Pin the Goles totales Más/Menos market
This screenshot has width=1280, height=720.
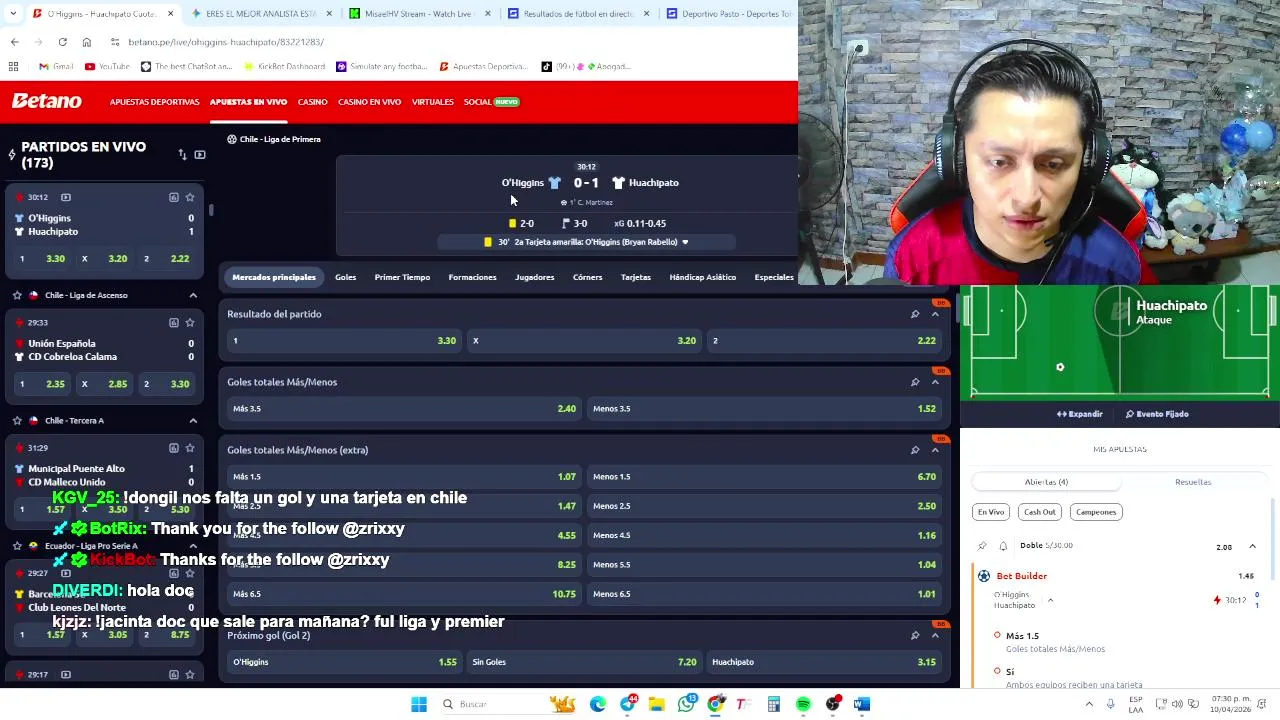coord(915,382)
